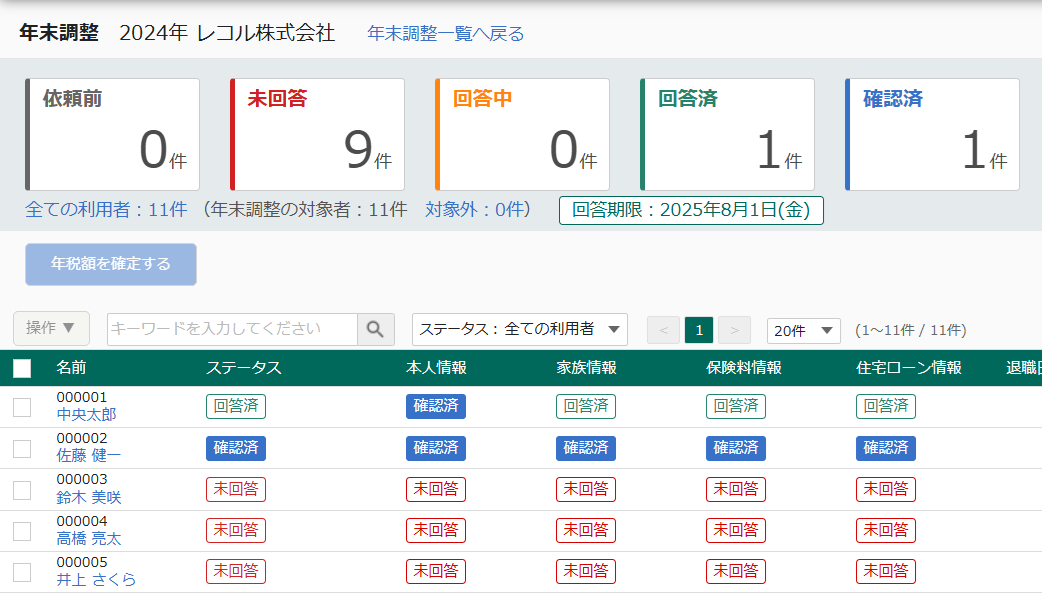Click the previous page arrow

click(662, 328)
